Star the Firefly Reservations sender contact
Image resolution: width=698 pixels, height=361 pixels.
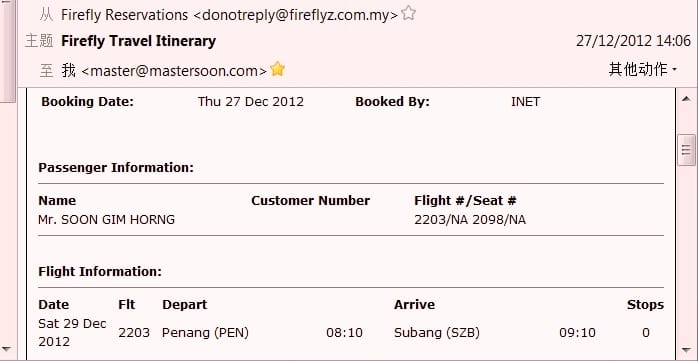point(408,14)
